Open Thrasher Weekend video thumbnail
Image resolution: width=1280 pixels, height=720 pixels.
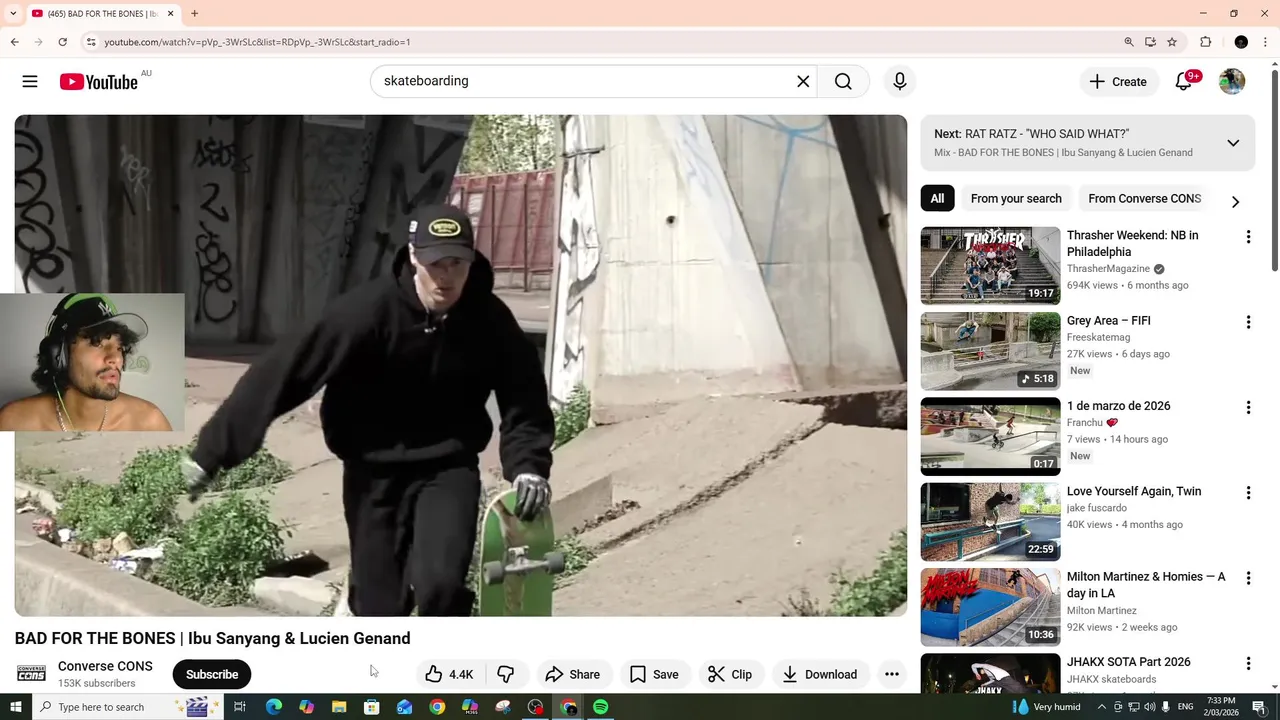990,265
